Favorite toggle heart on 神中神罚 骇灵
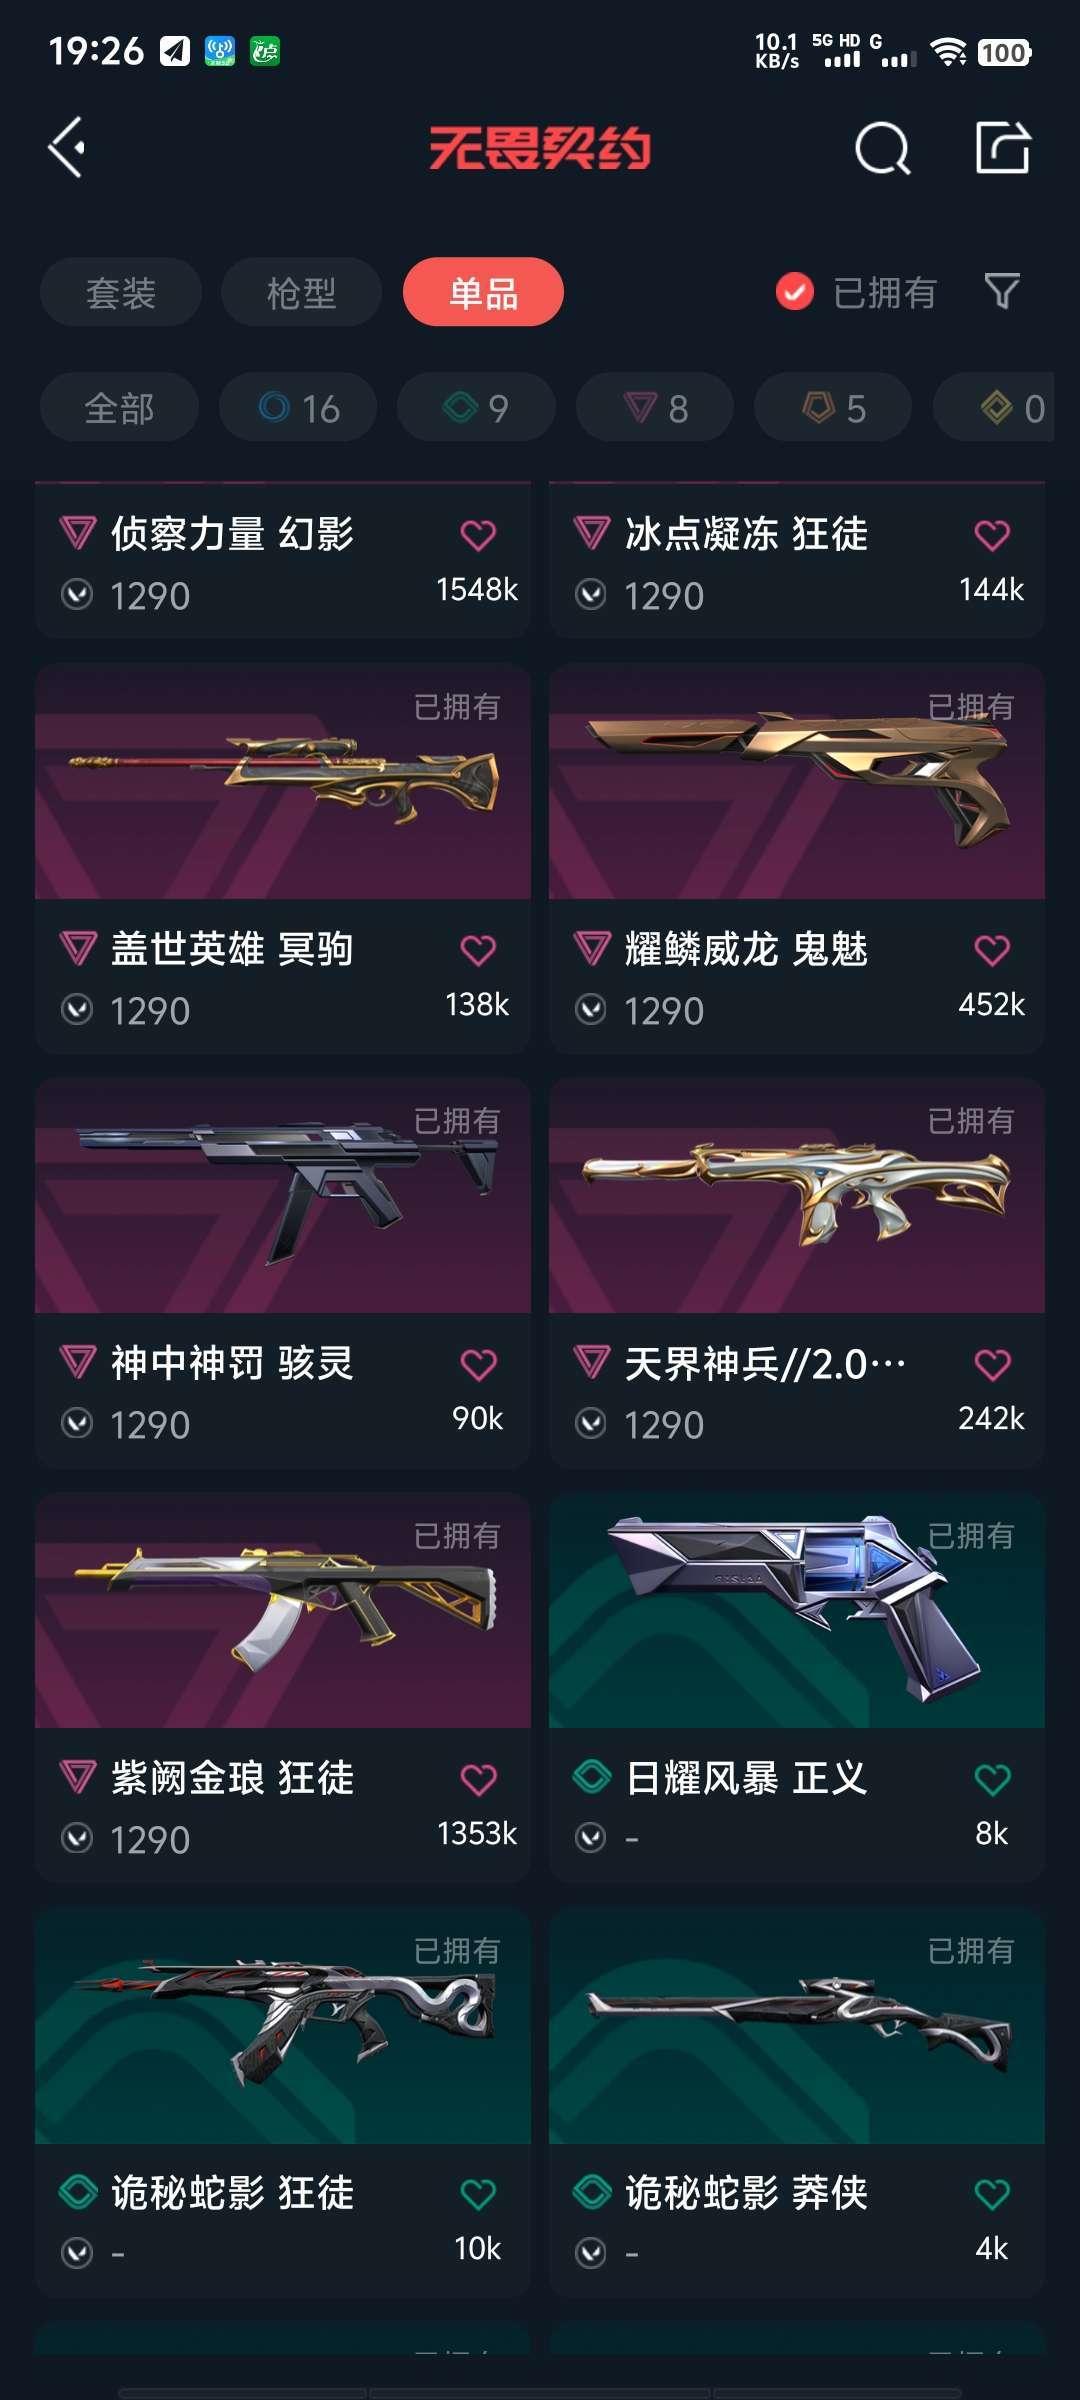The height and width of the screenshot is (2400, 1080). pos(478,1365)
